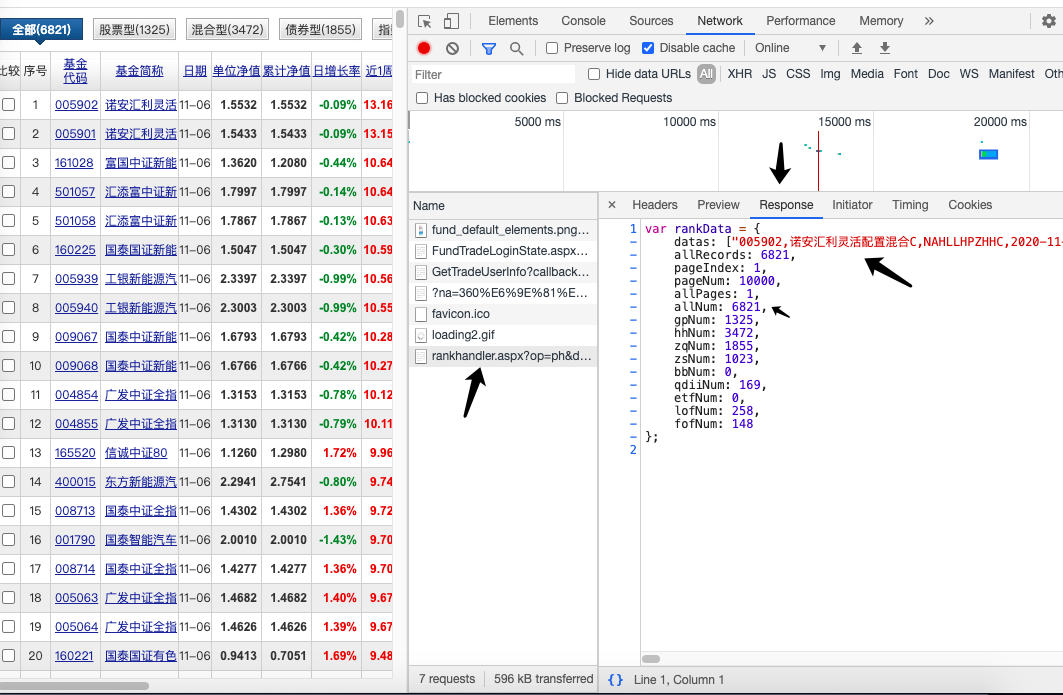
Task: Click the fund page horizontal scrollbar
Action: pos(75,686)
